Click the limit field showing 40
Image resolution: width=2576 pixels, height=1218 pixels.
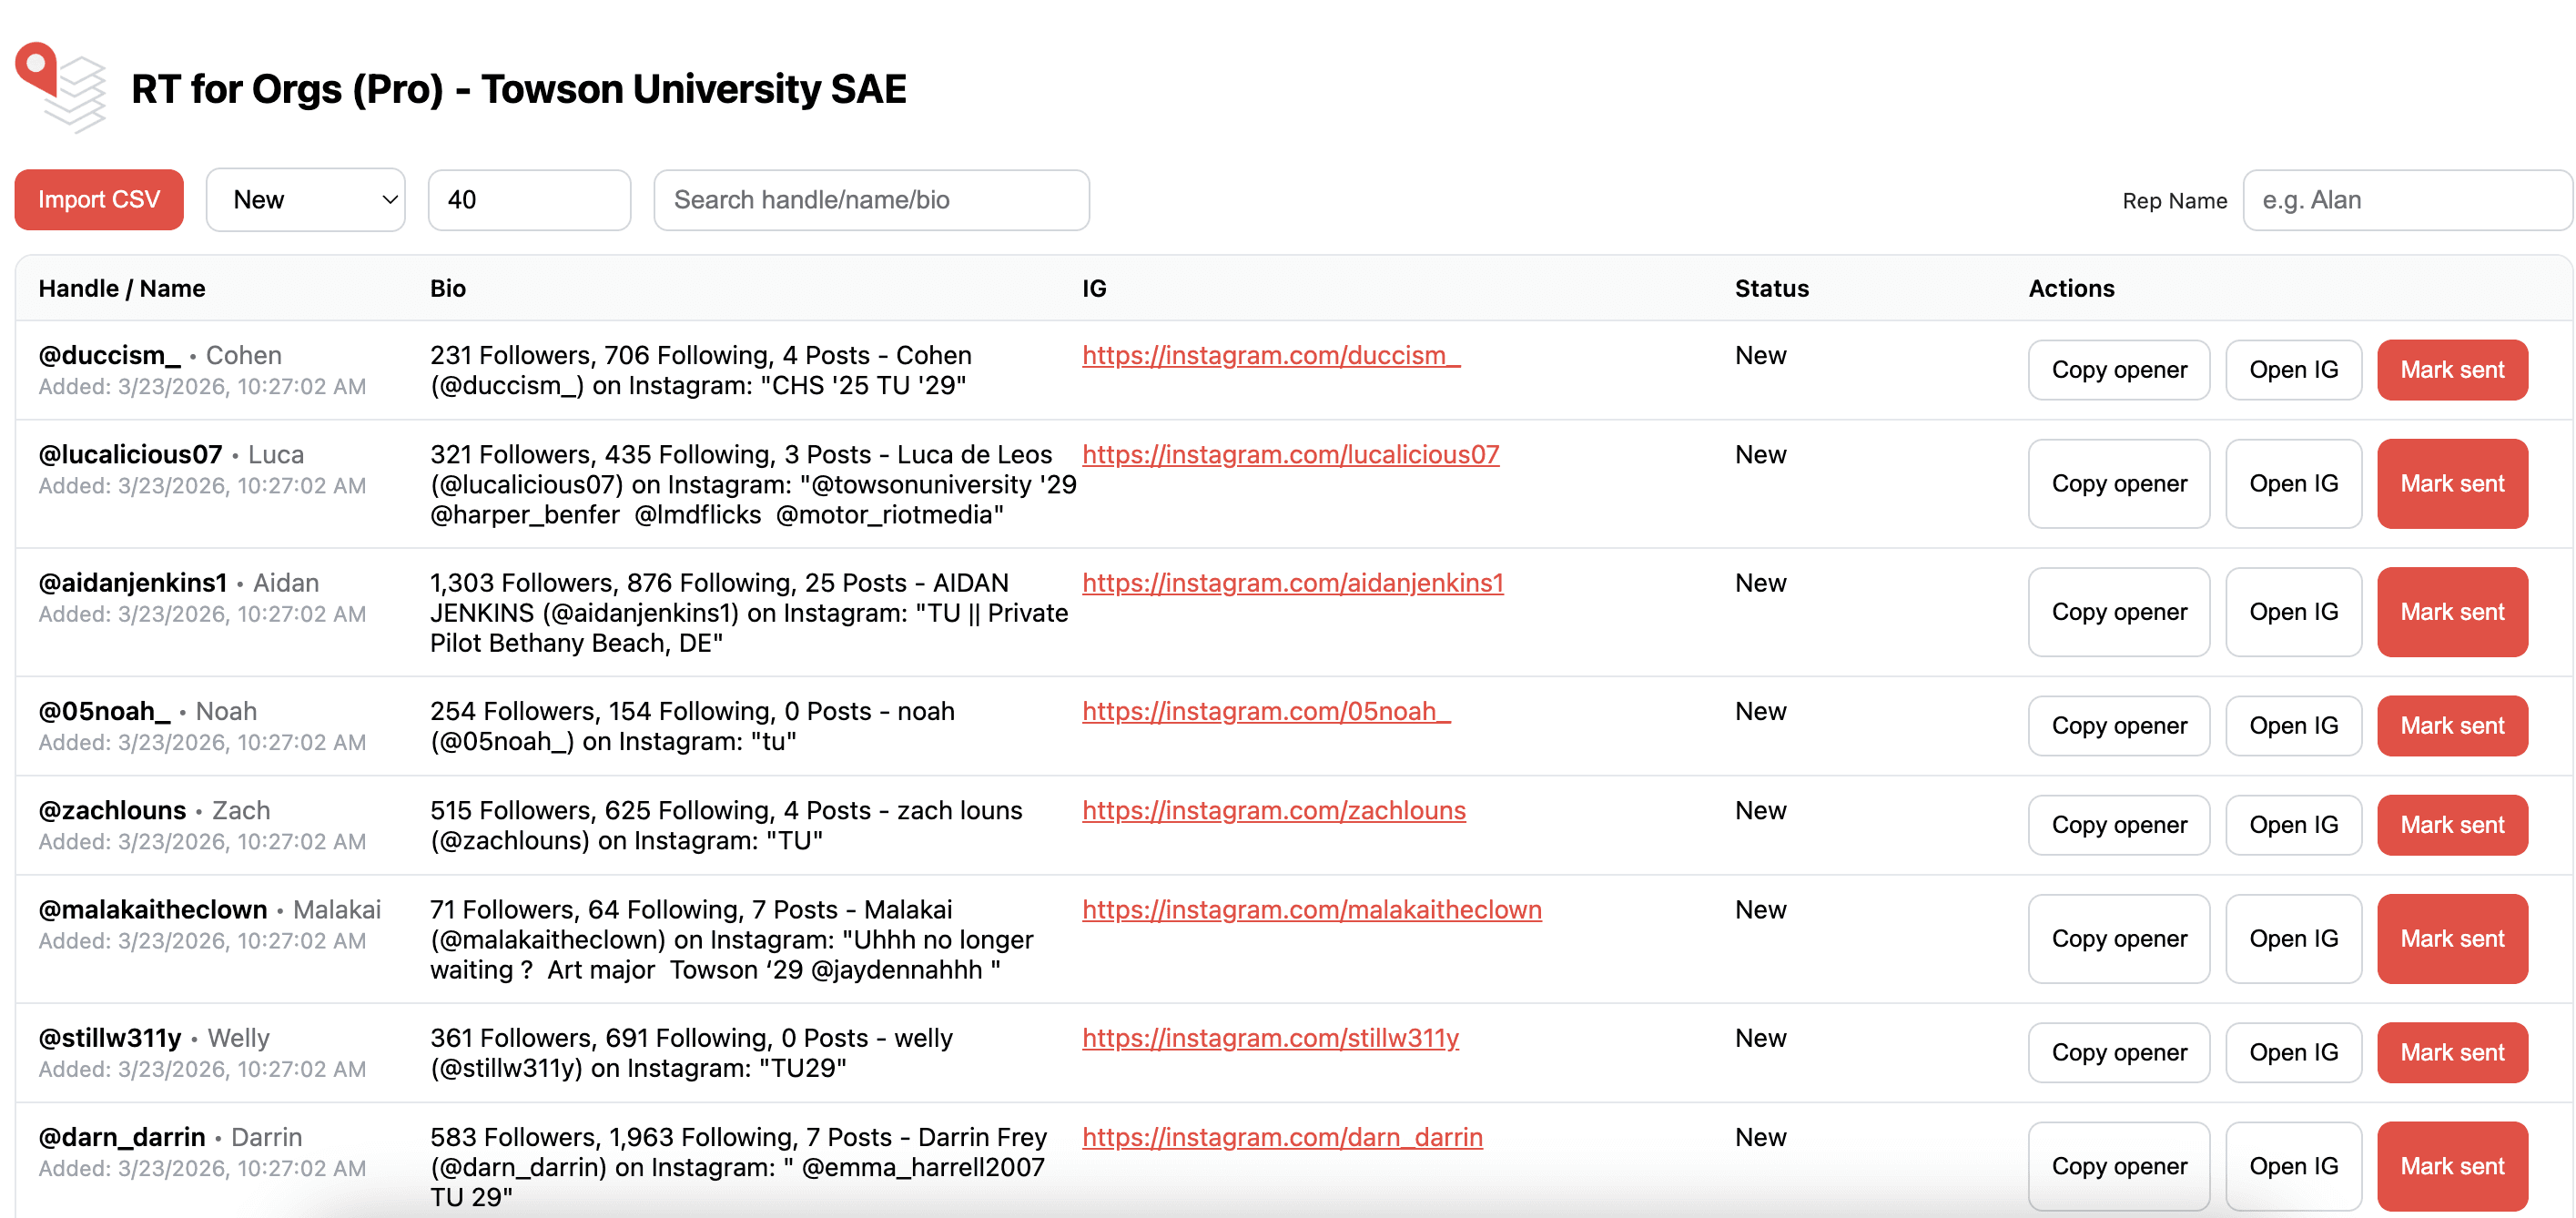pyautogui.click(x=528, y=200)
